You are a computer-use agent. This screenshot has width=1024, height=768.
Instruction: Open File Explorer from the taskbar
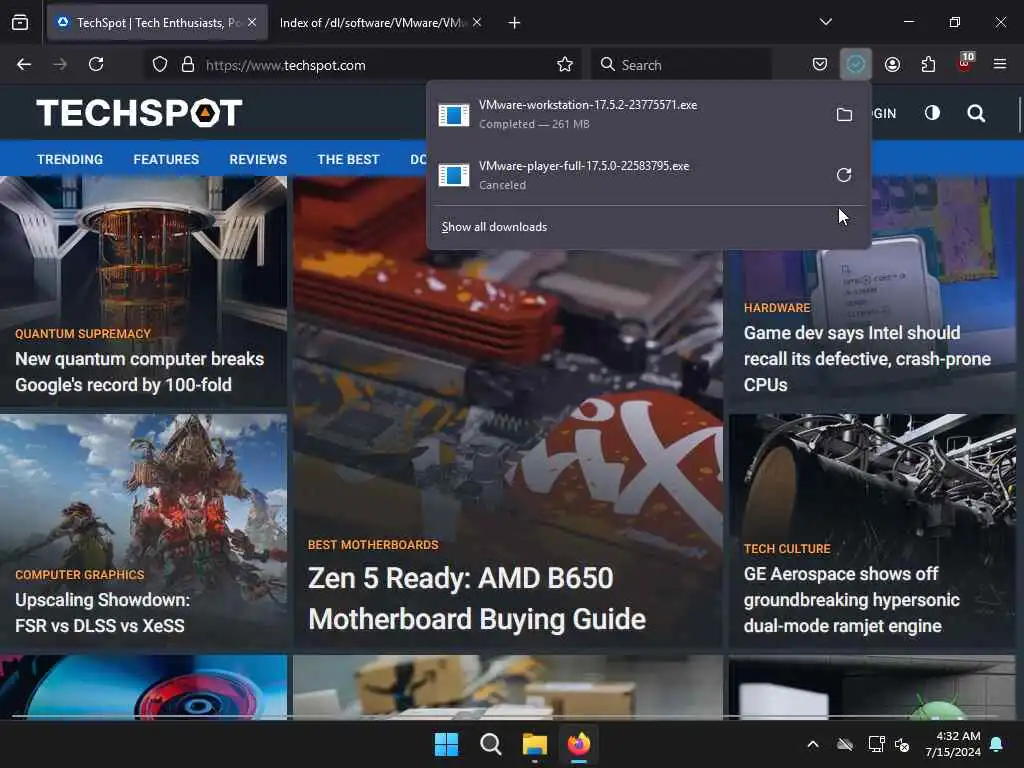[x=535, y=744]
